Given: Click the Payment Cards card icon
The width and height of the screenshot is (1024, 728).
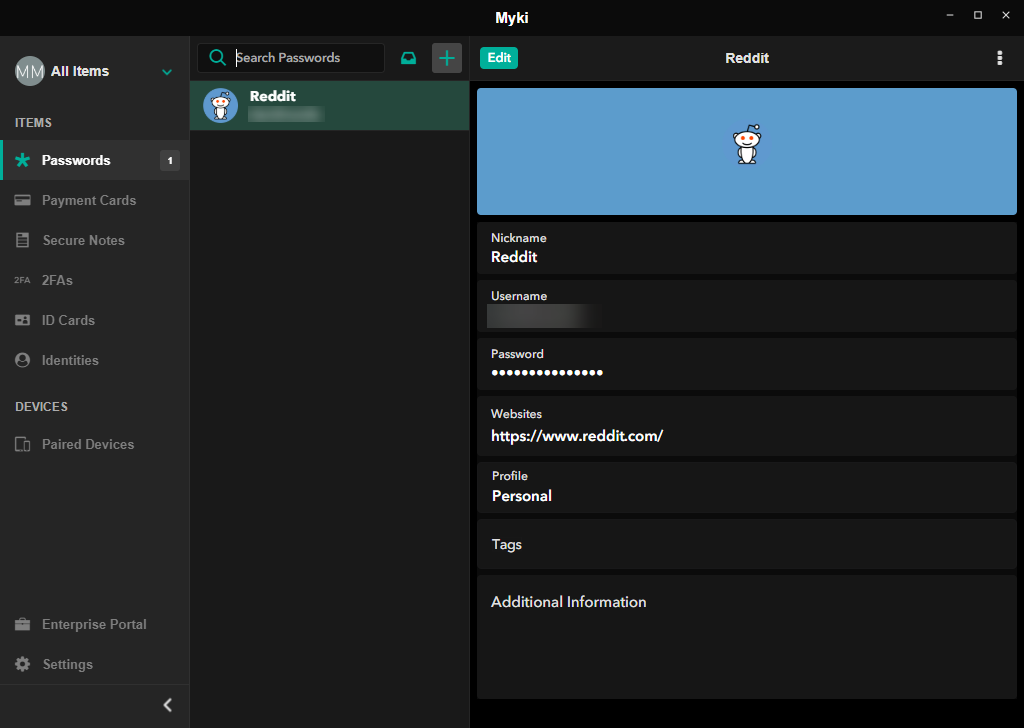Looking at the screenshot, I should (22, 200).
